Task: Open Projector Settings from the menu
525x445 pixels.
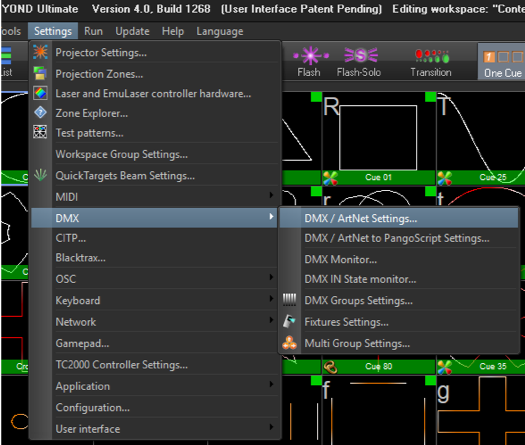Action: pyautogui.click(x=154, y=53)
